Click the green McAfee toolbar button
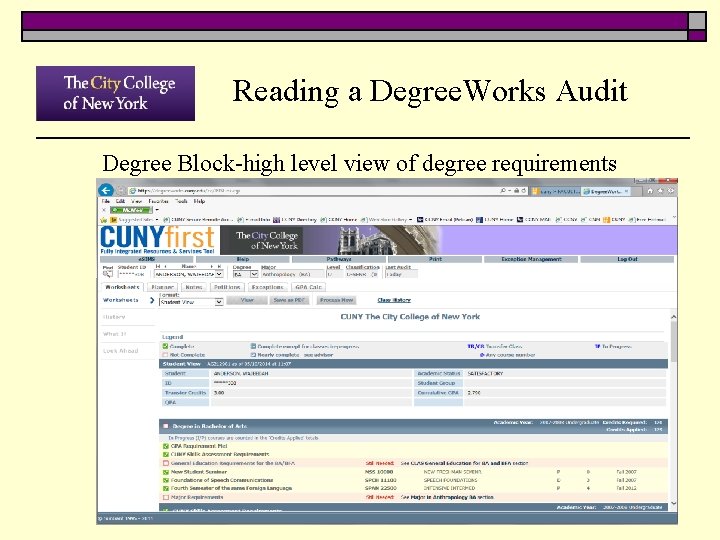Screen dimensions: 720x540 pyautogui.click(x=131, y=210)
